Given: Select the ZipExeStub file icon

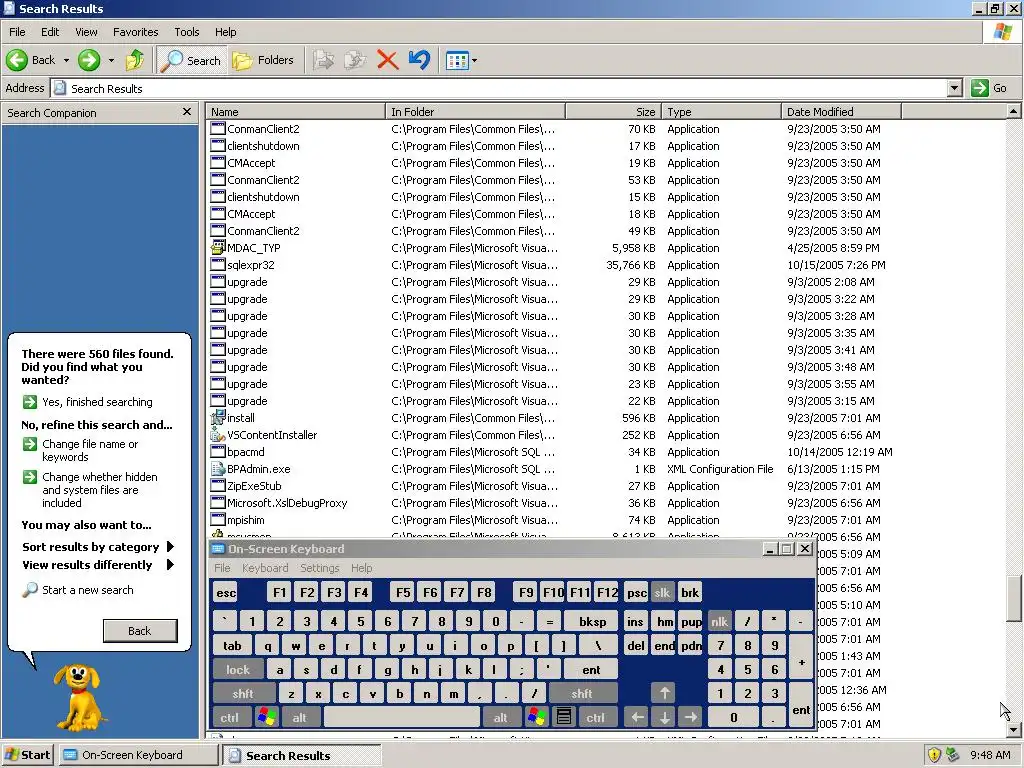Looking at the screenshot, I should tap(218, 485).
